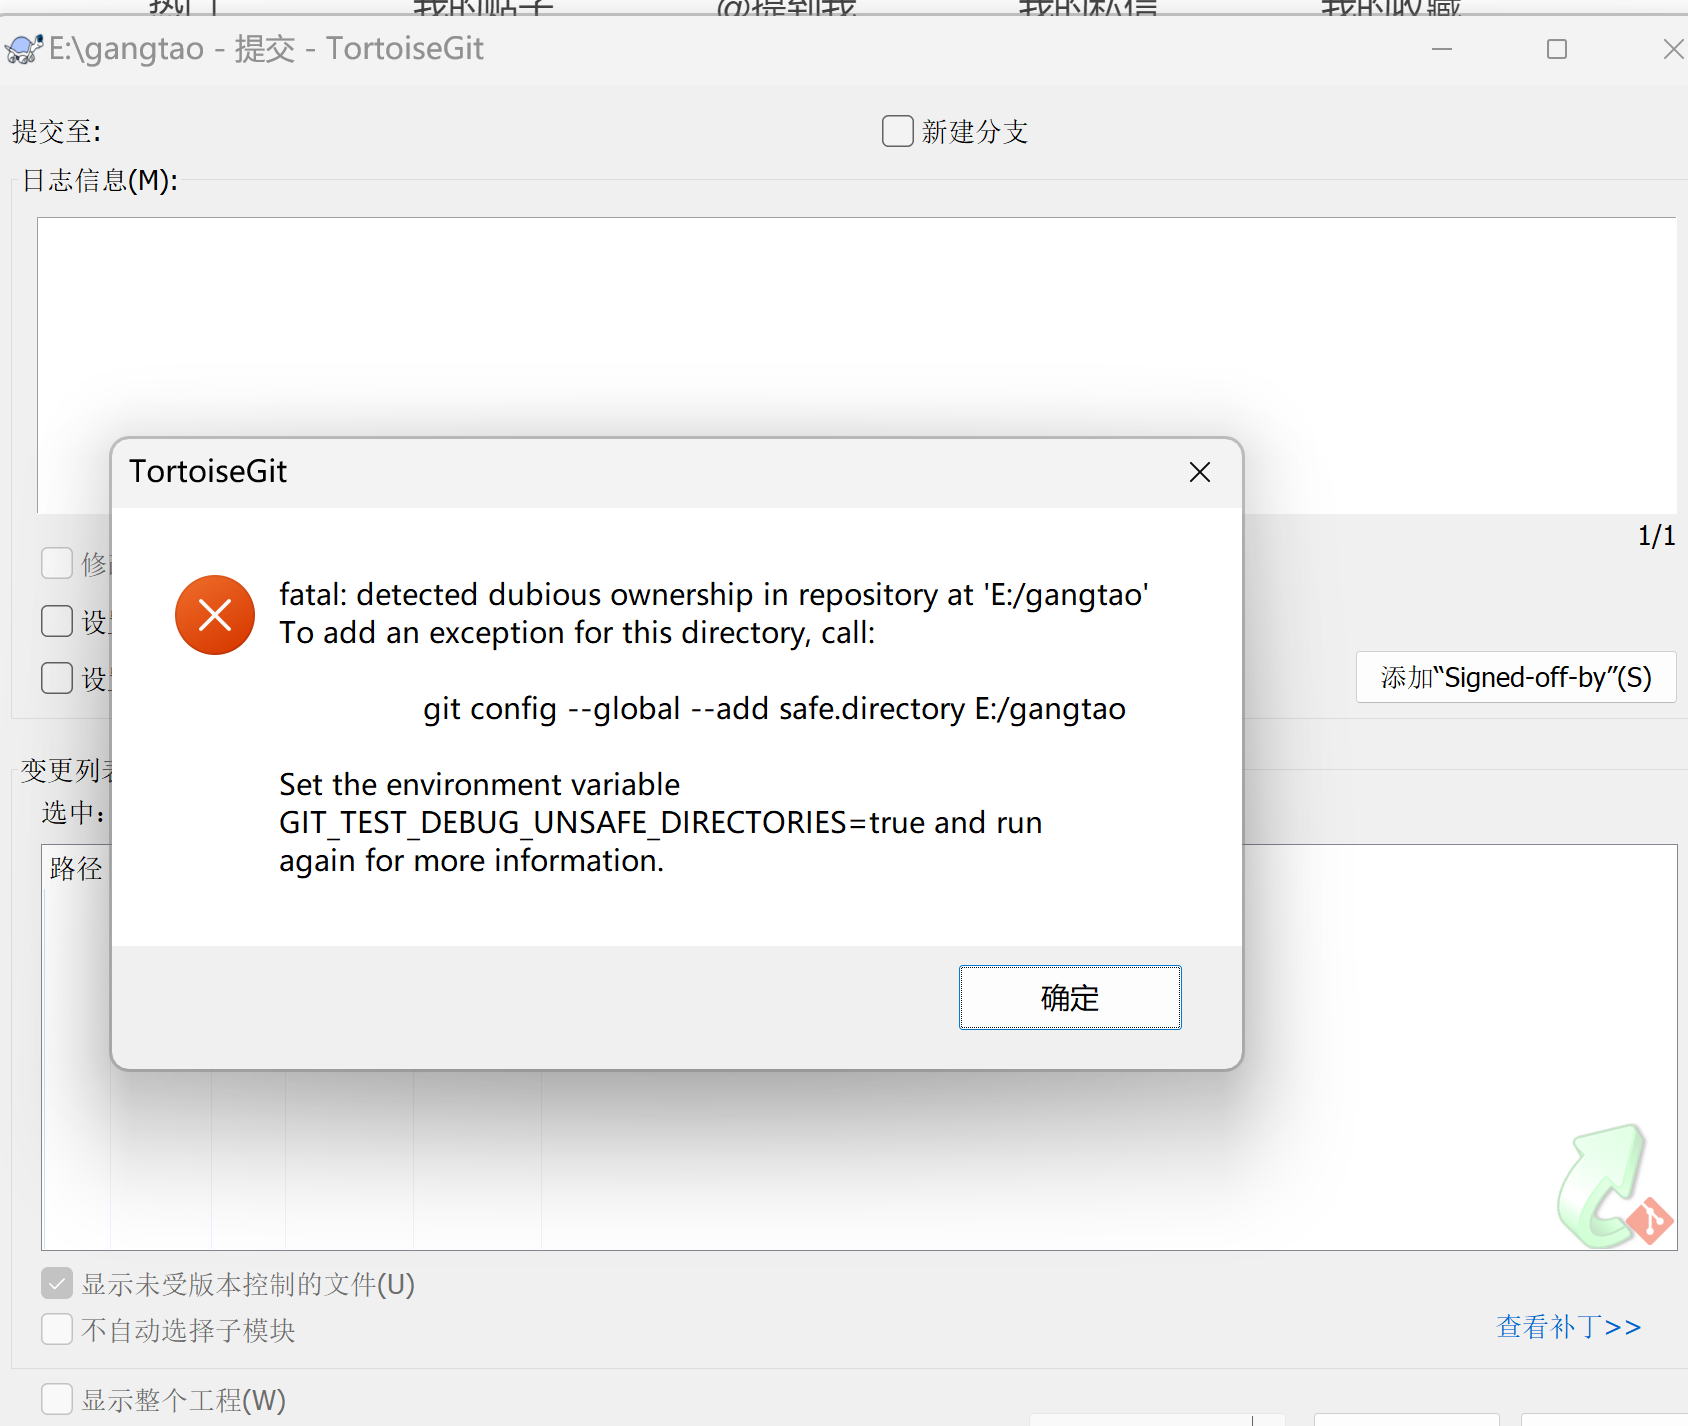This screenshot has height=1426, width=1688.
Task: Open the 查看补丁>> link
Action: [1569, 1327]
